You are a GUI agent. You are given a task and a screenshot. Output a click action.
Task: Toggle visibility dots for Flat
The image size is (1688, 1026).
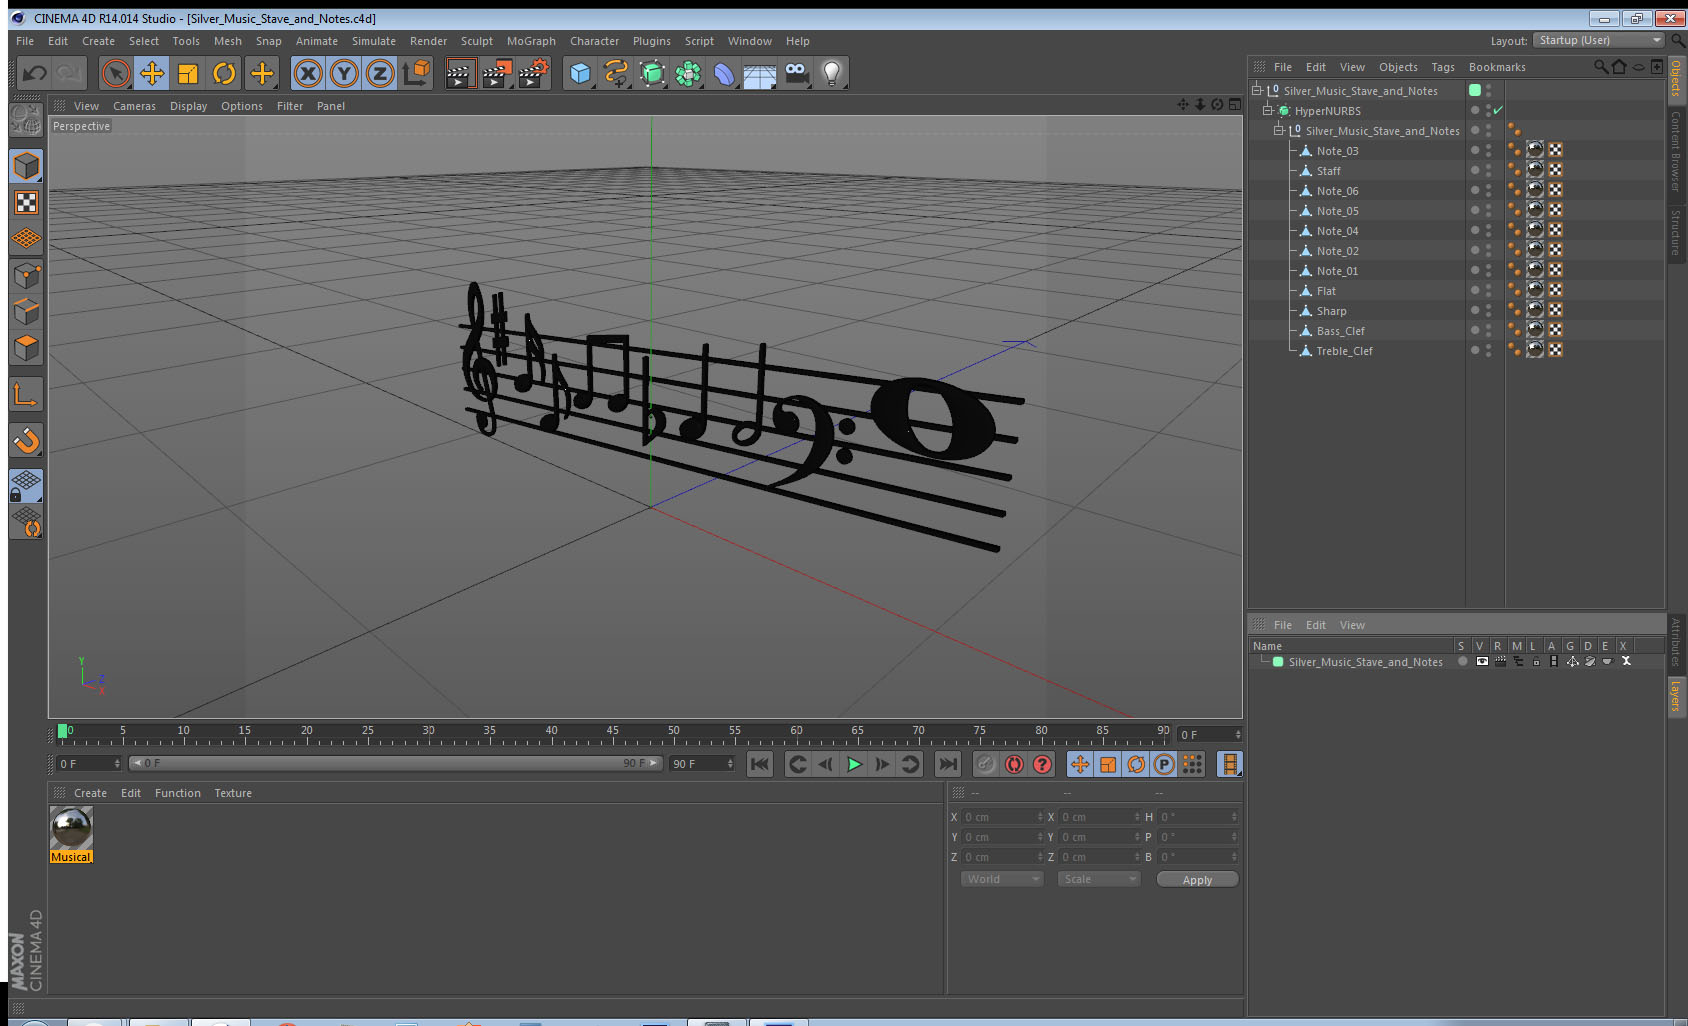(1488, 290)
